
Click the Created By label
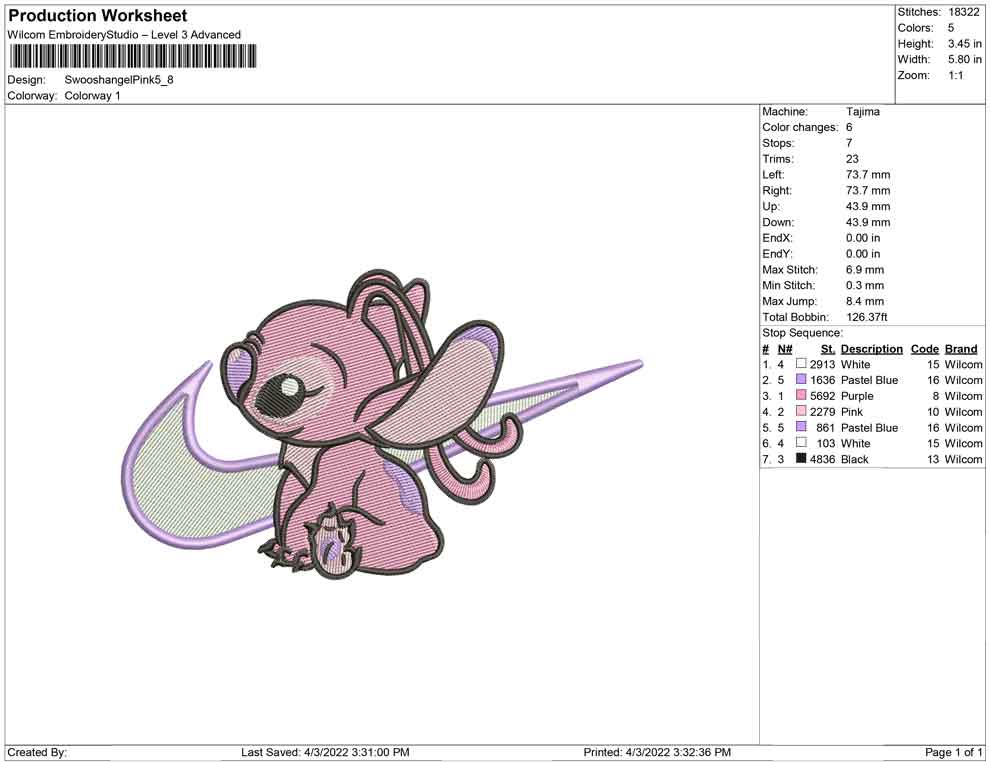click(37, 752)
